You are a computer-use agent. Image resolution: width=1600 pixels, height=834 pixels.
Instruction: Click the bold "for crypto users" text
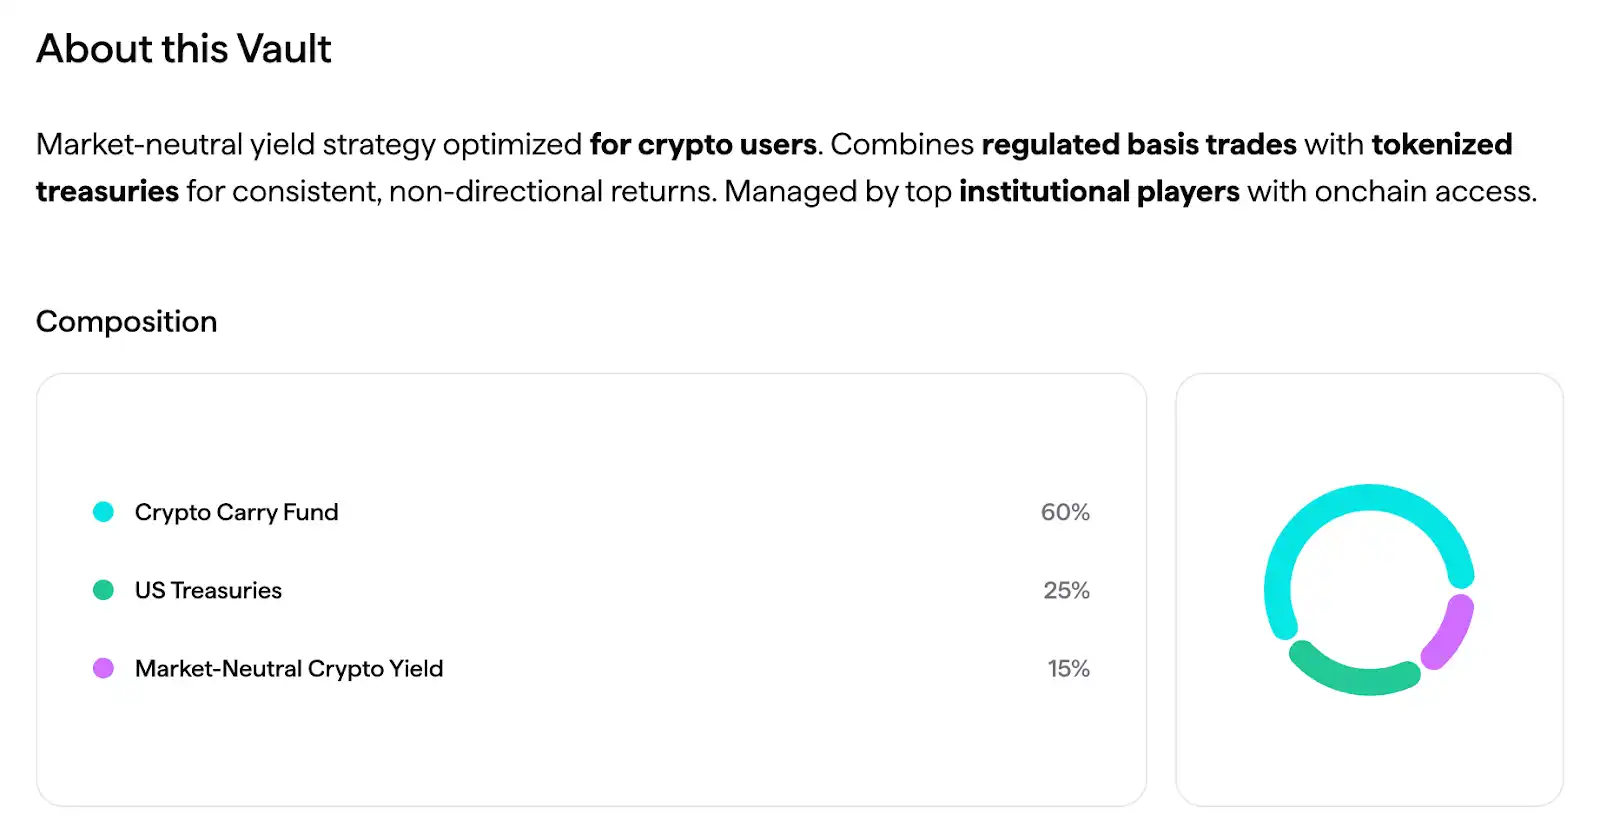tap(703, 144)
